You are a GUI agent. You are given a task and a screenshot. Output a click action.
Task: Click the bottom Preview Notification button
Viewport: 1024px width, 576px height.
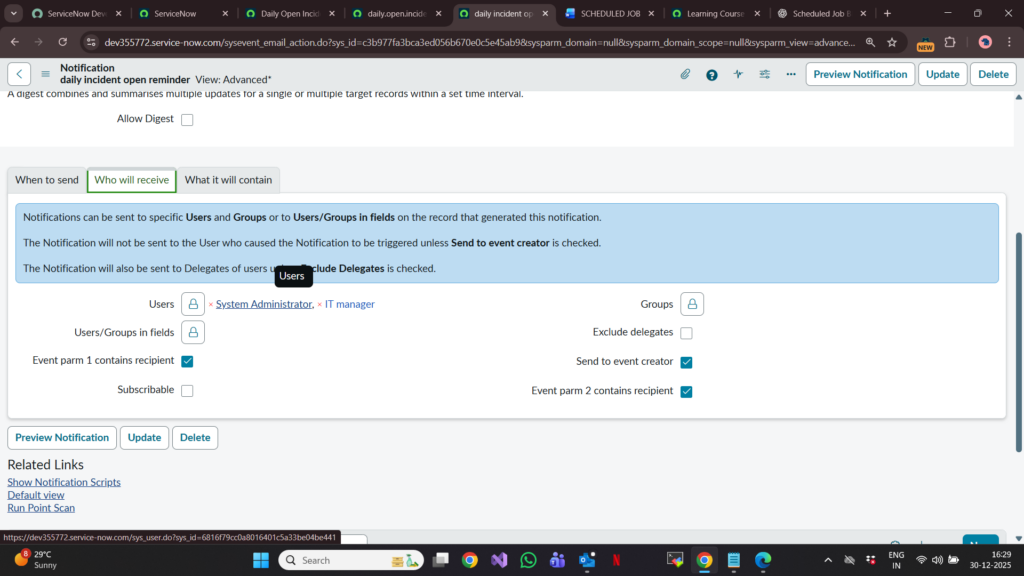[62, 438]
